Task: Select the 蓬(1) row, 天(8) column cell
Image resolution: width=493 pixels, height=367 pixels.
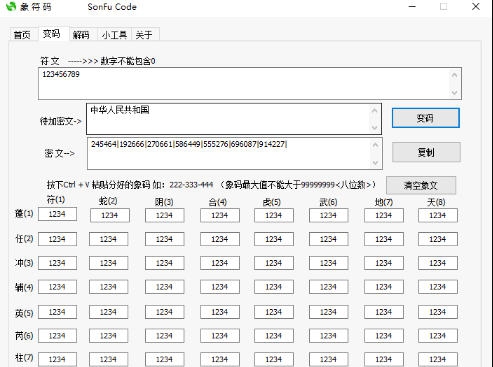Action: pos(438,215)
